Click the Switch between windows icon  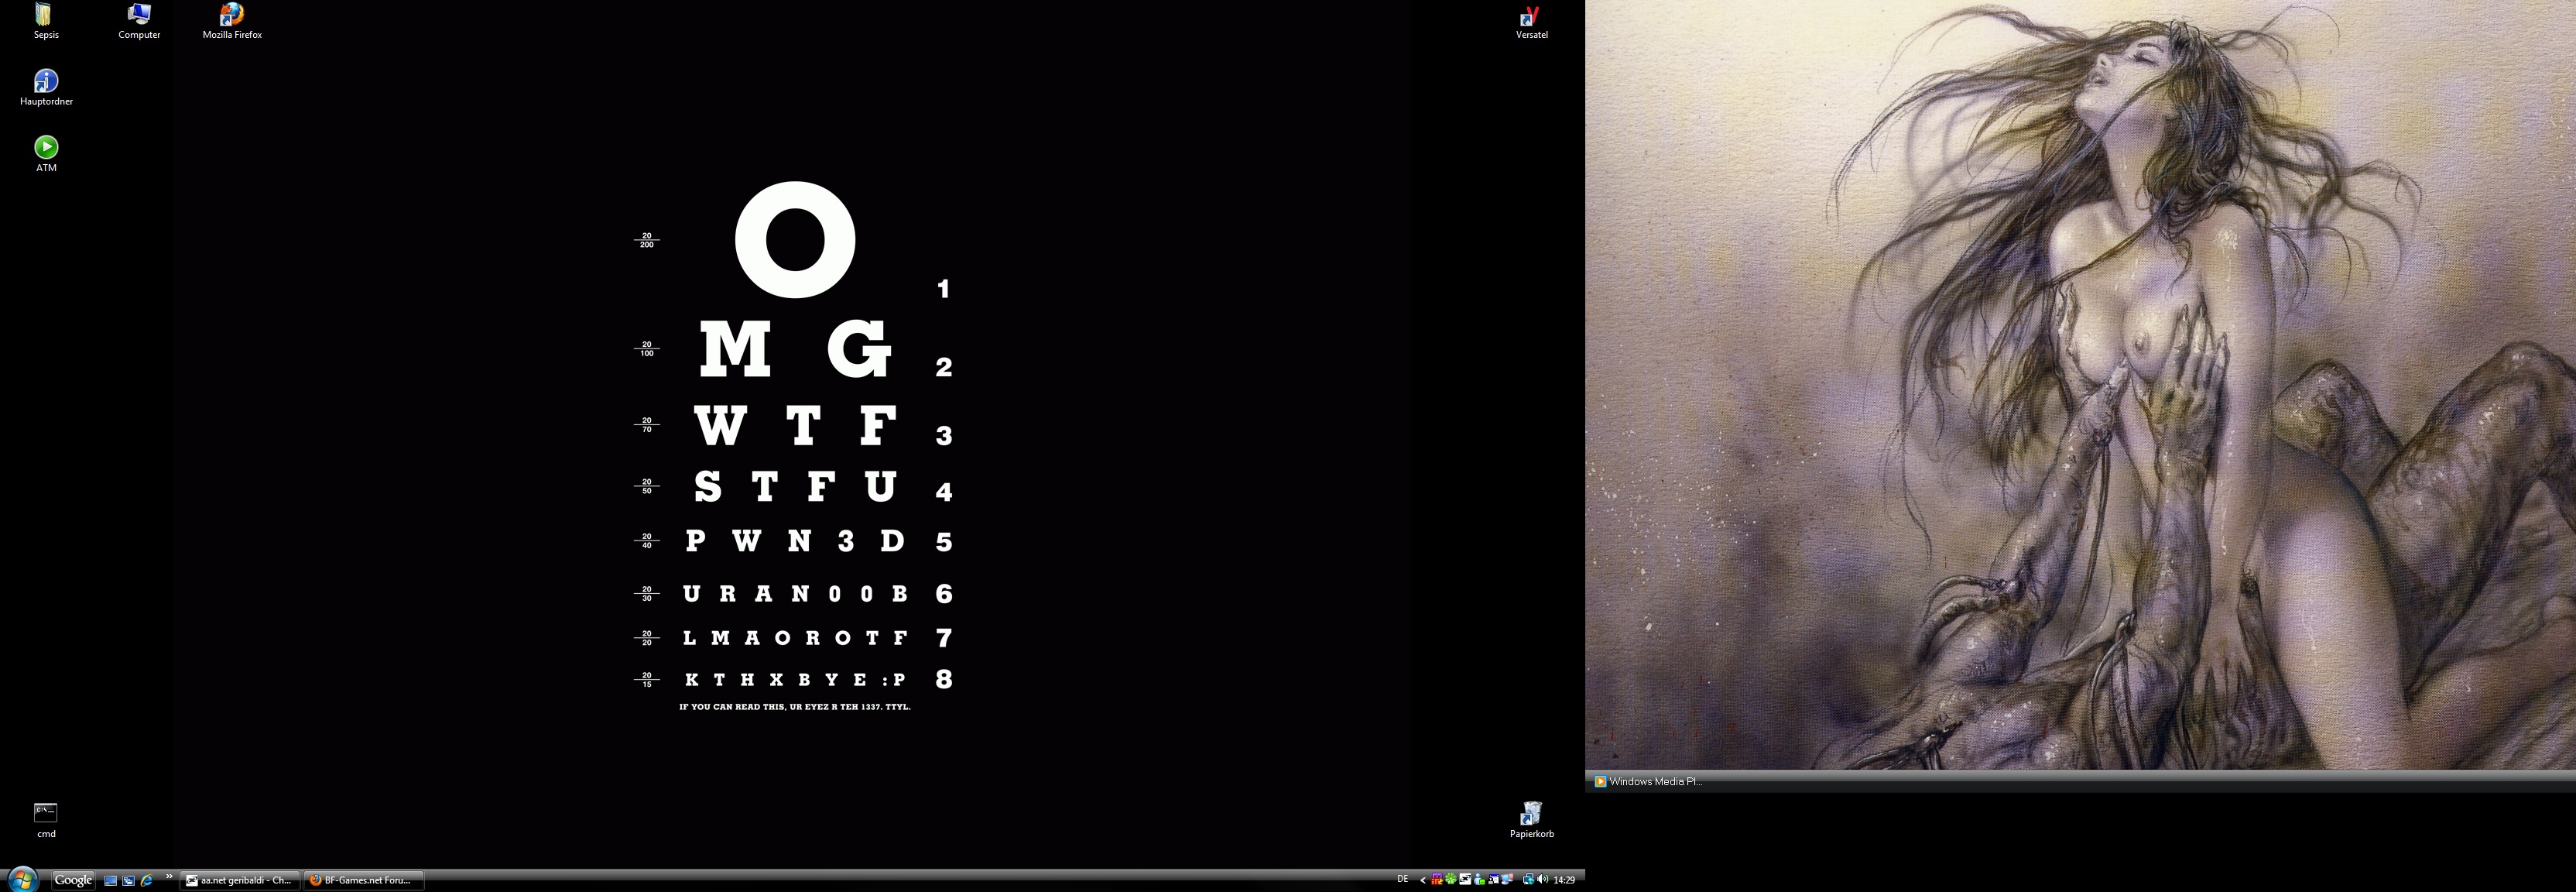[129, 881]
